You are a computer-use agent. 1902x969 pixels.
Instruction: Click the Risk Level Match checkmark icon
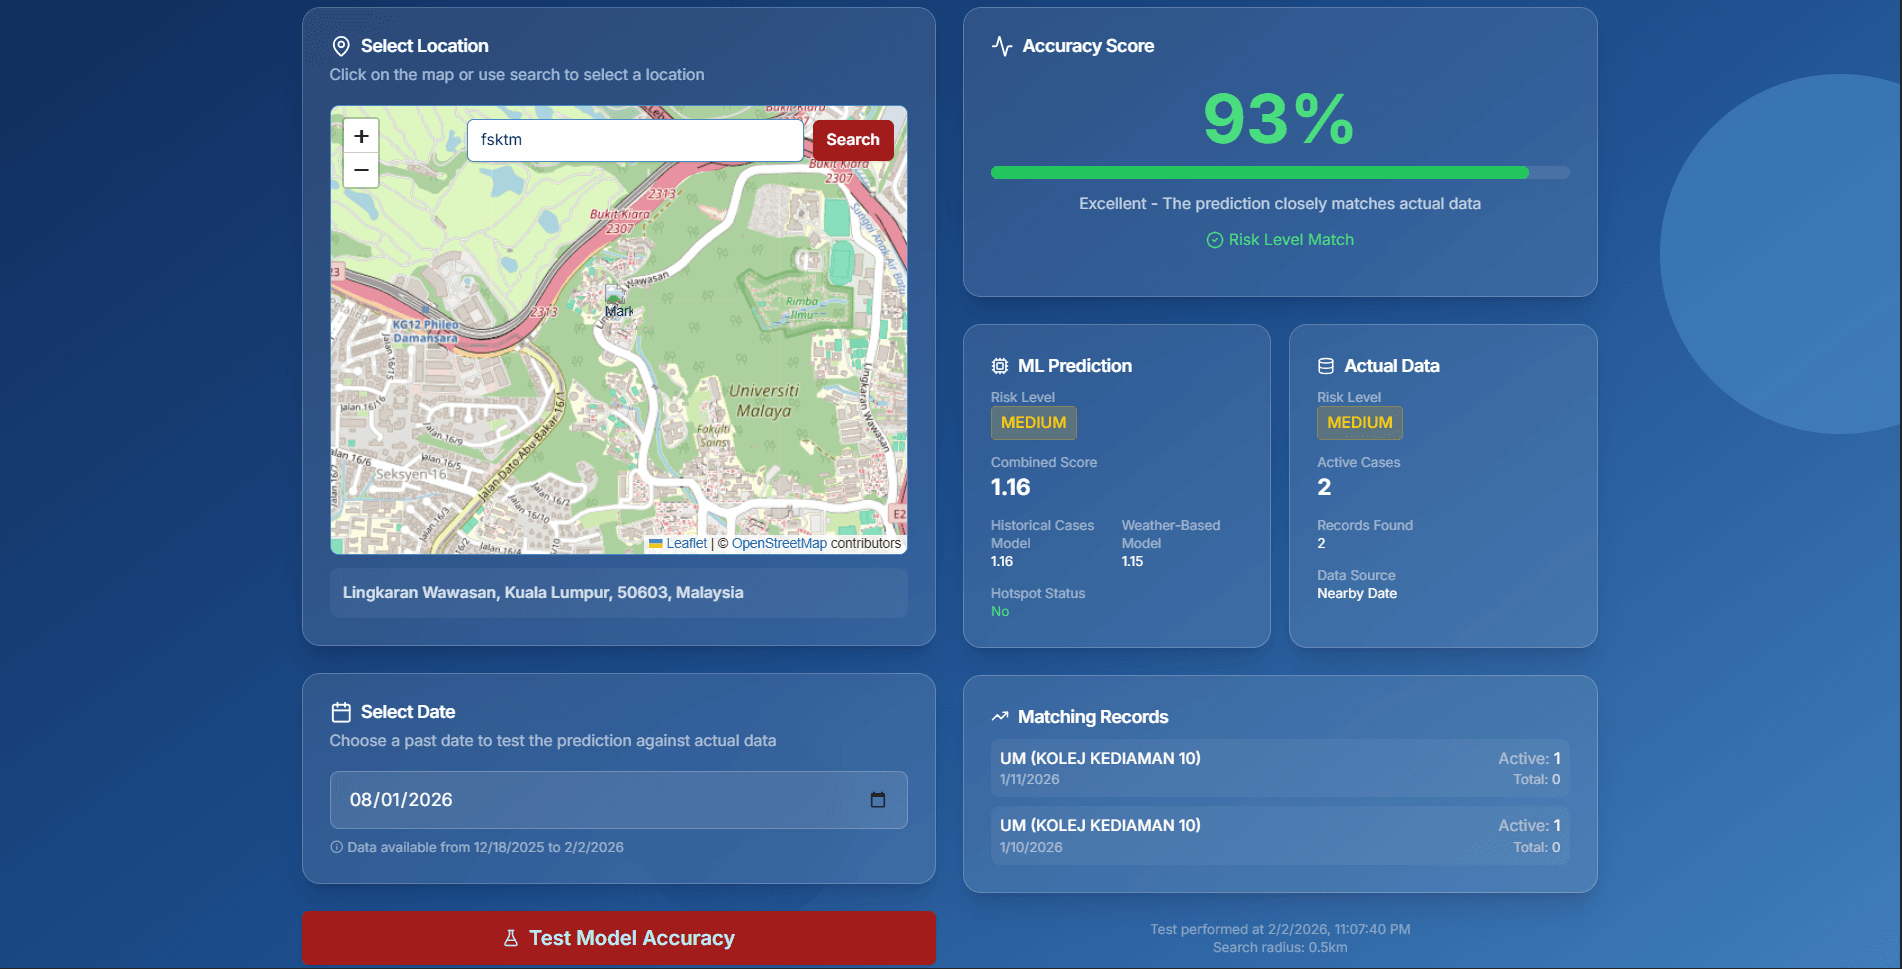[x=1214, y=239]
